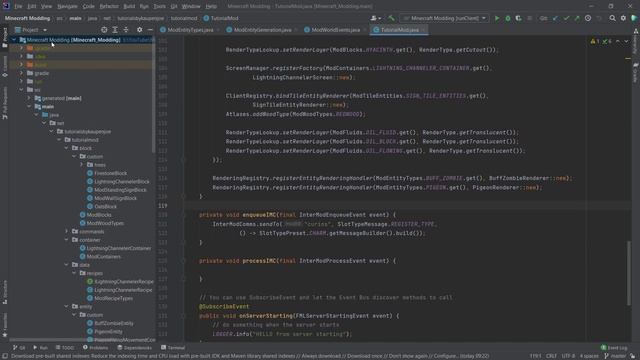Click the Git rollback undo arrow
Screen dimensions: 640x360
click(x=599, y=18)
